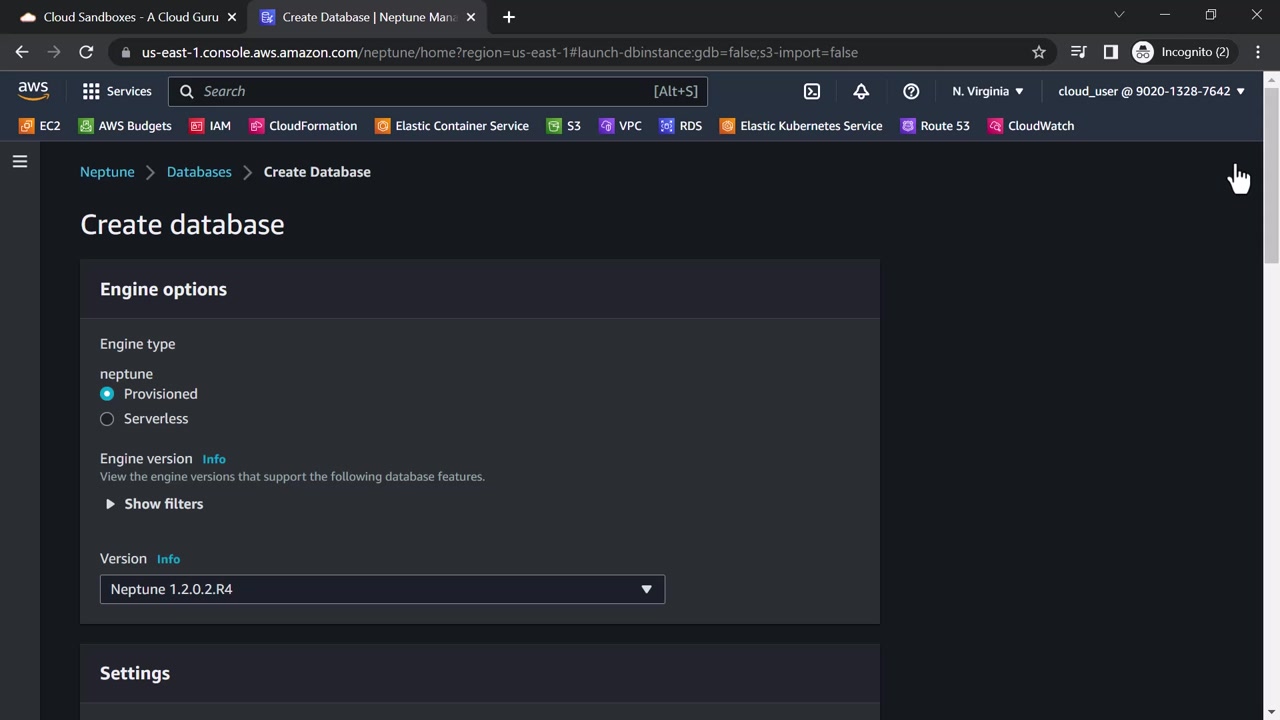Open the CloudFormation shortcut

click(x=303, y=126)
